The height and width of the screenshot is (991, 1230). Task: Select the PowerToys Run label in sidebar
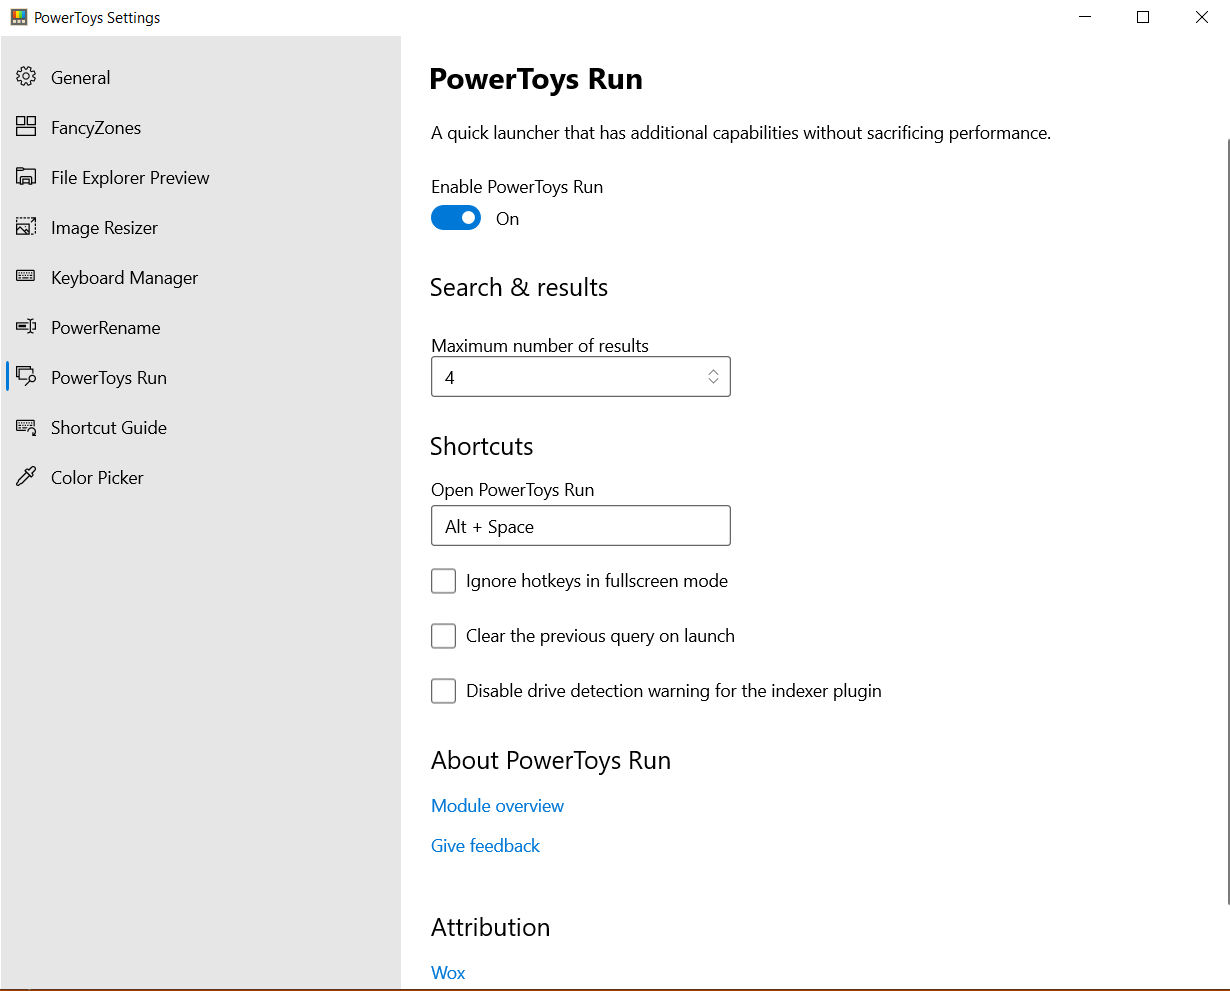(109, 378)
